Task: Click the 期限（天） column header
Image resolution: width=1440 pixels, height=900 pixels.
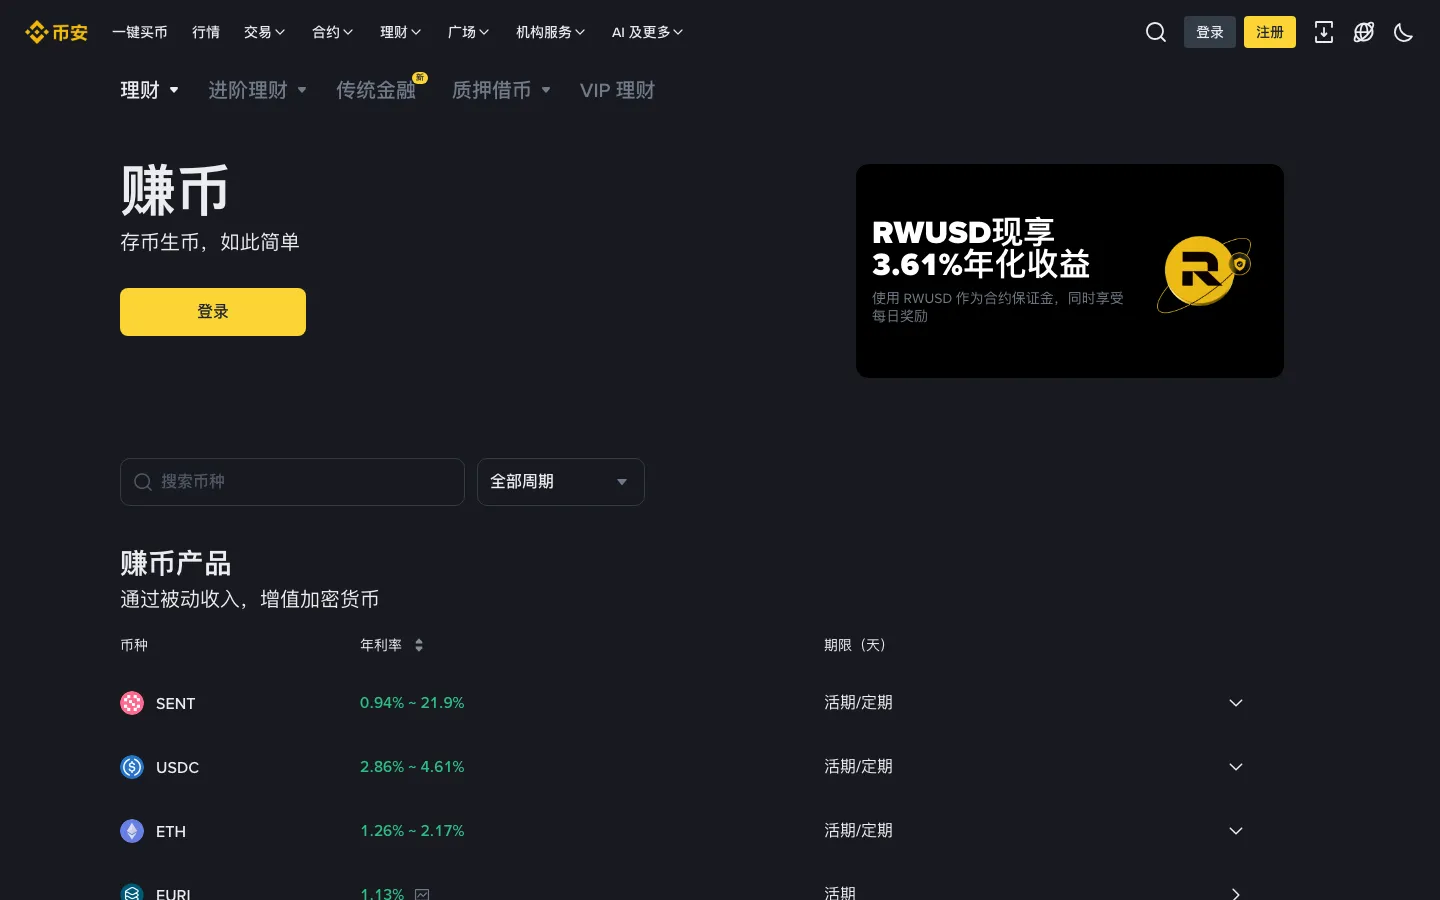Action: tap(855, 645)
